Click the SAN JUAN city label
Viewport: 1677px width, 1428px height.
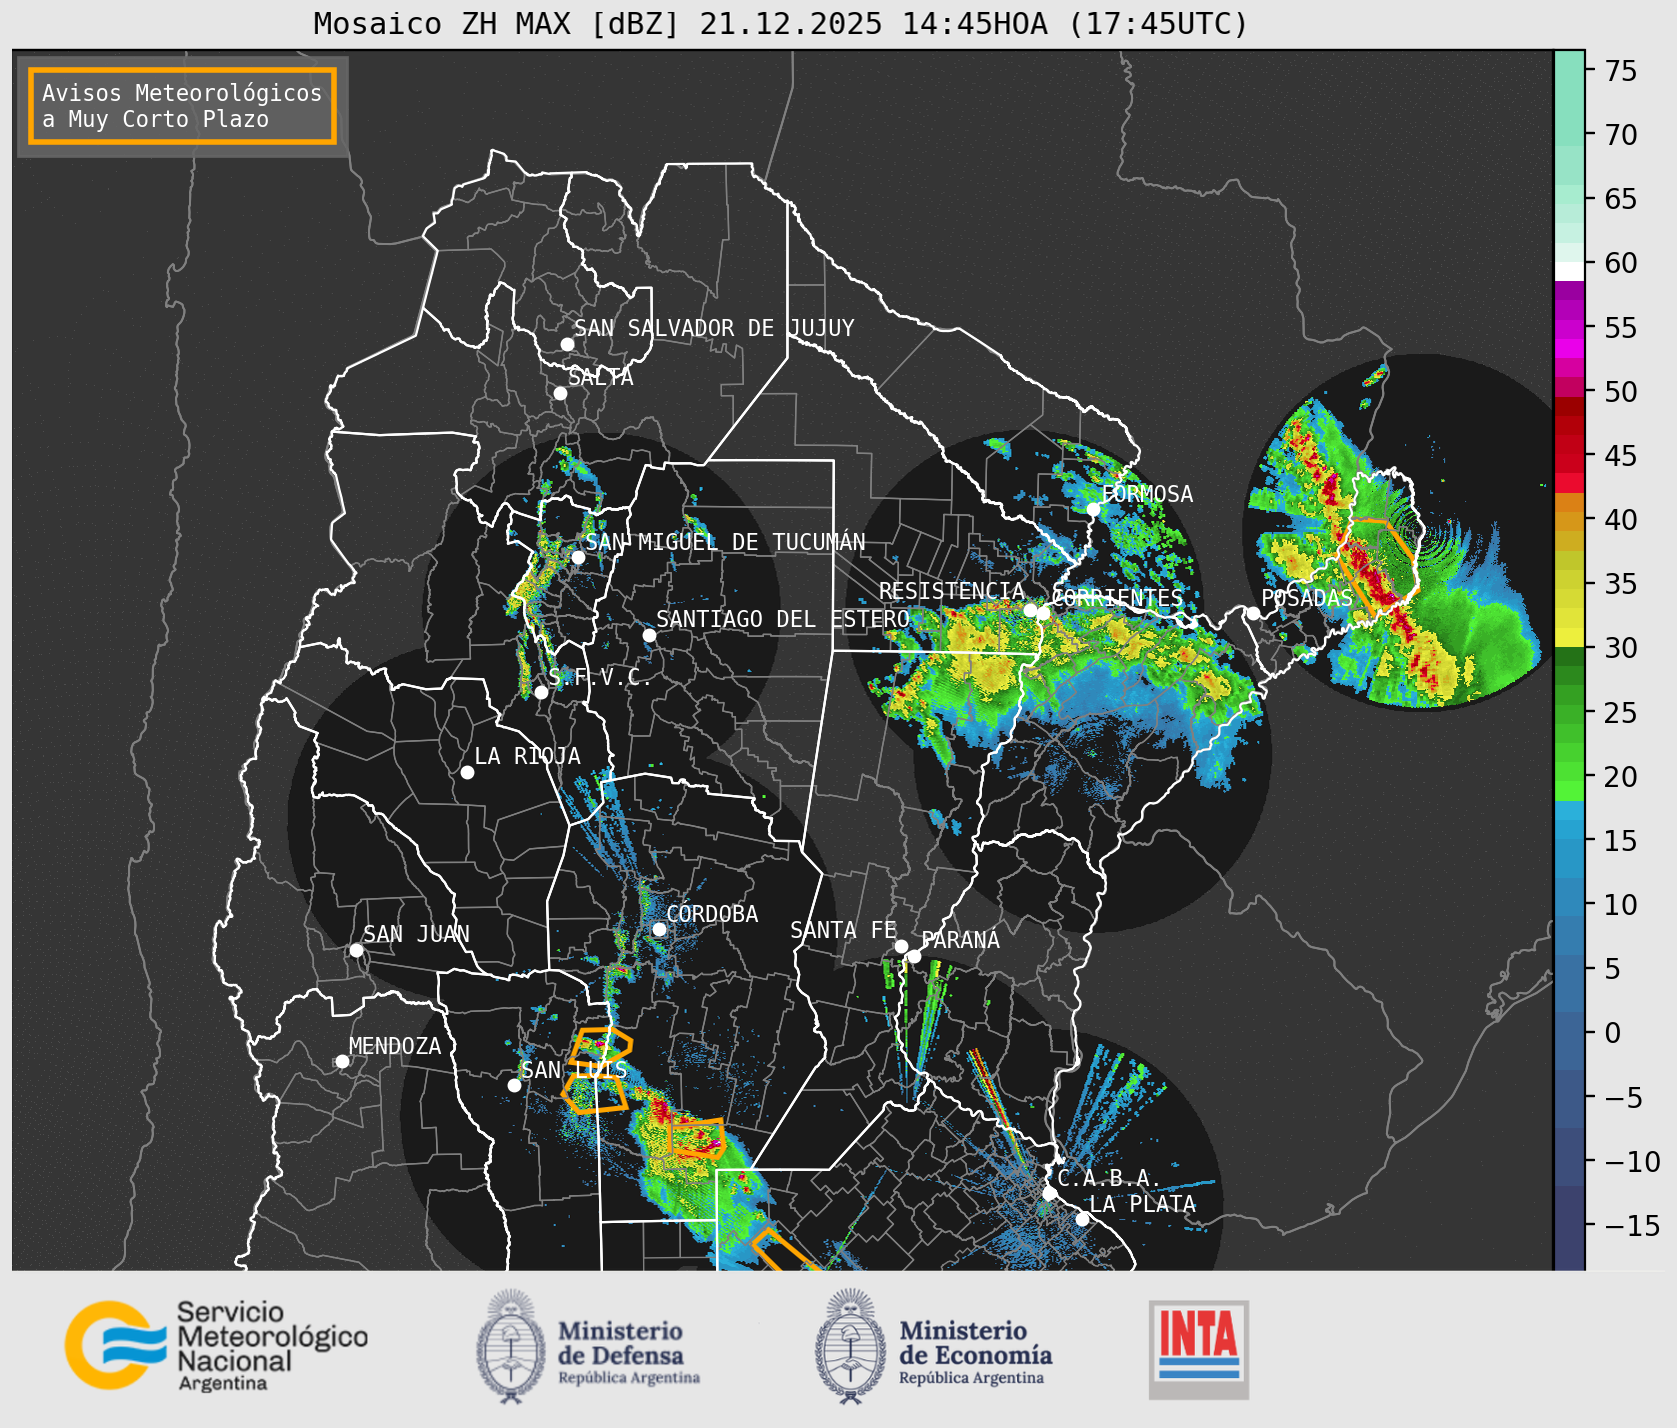coord(416,934)
